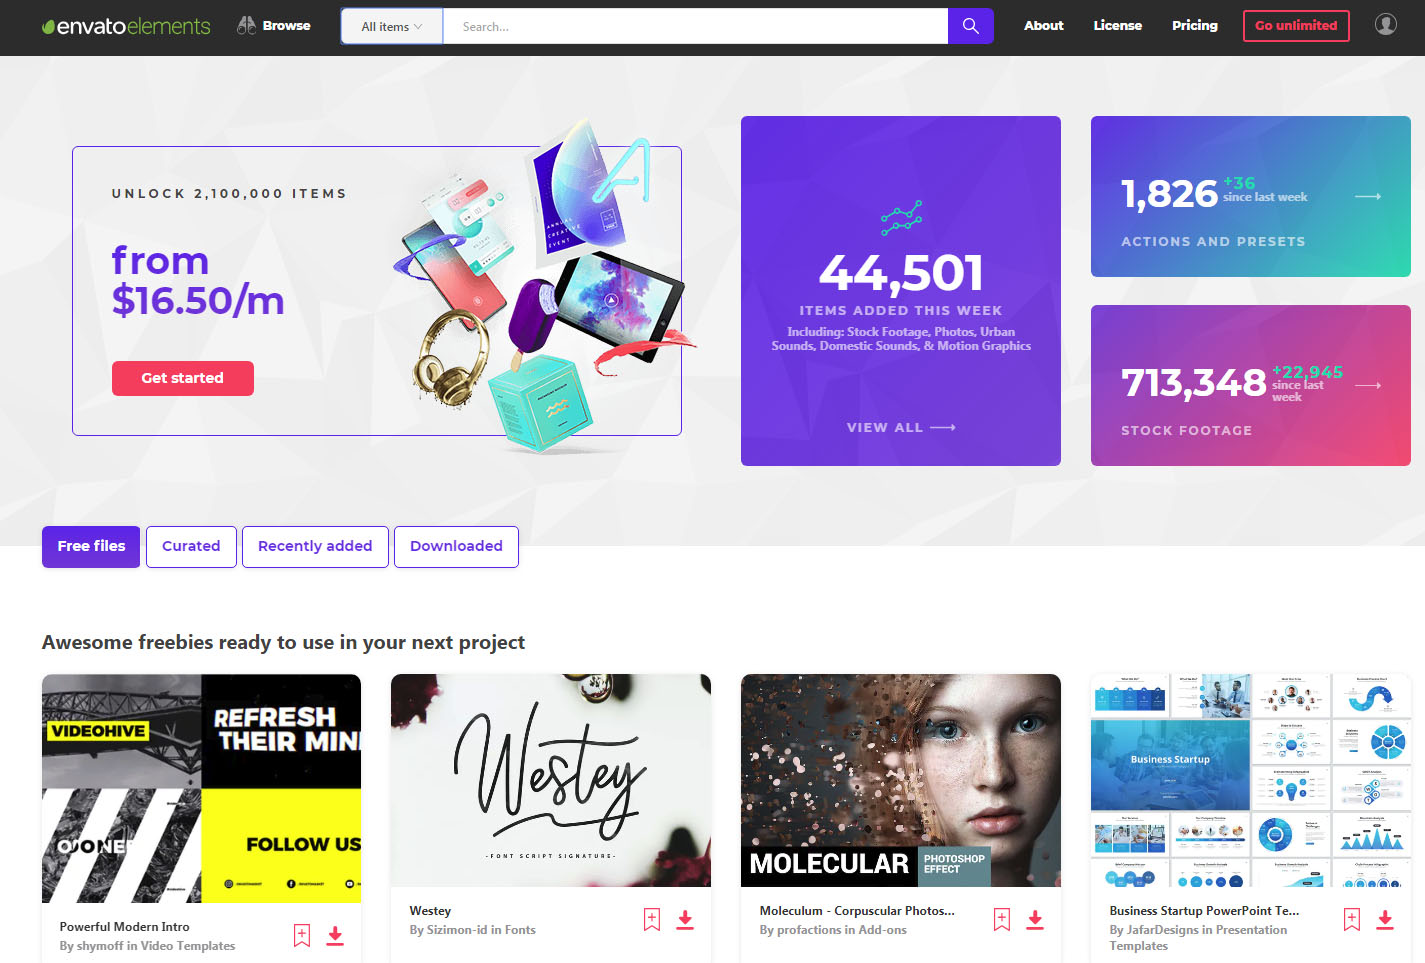Visit author Sizimon-id's profile link
Viewport: 1425px width, 963px height.
[x=457, y=930]
